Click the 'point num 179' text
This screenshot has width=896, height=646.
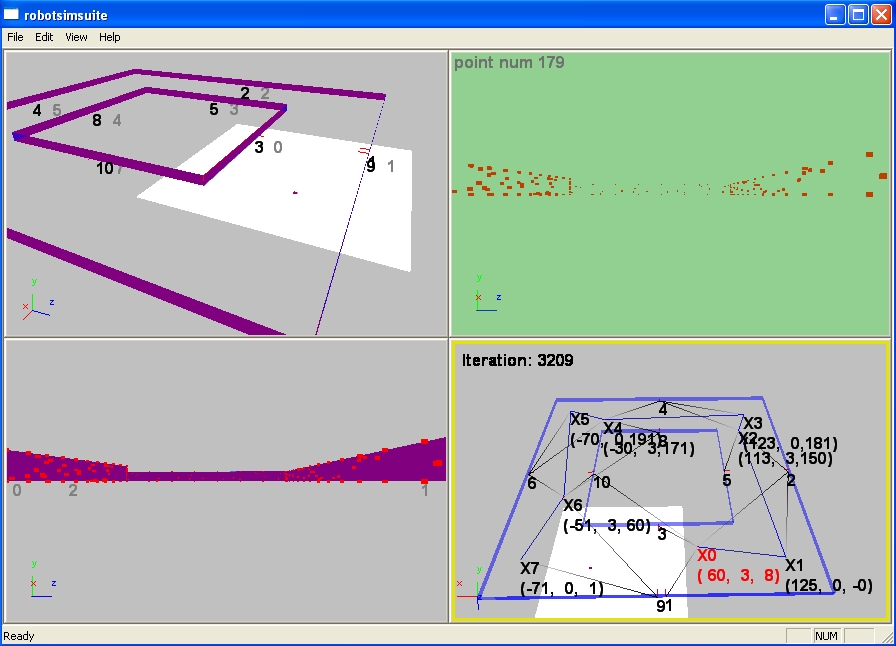(509, 62)
